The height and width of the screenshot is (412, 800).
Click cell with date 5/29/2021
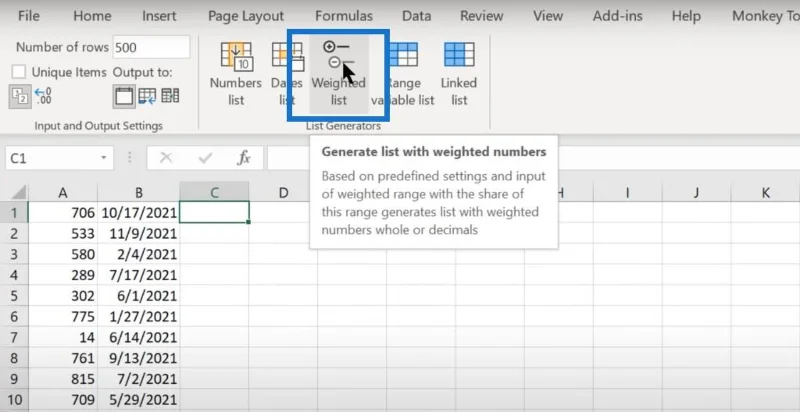pyautogui.click(x=138, y=400)
